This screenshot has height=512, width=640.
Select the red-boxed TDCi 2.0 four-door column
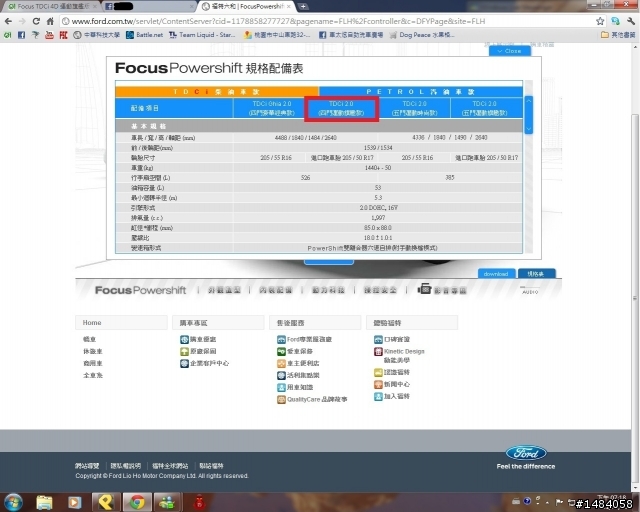(341, 108)
